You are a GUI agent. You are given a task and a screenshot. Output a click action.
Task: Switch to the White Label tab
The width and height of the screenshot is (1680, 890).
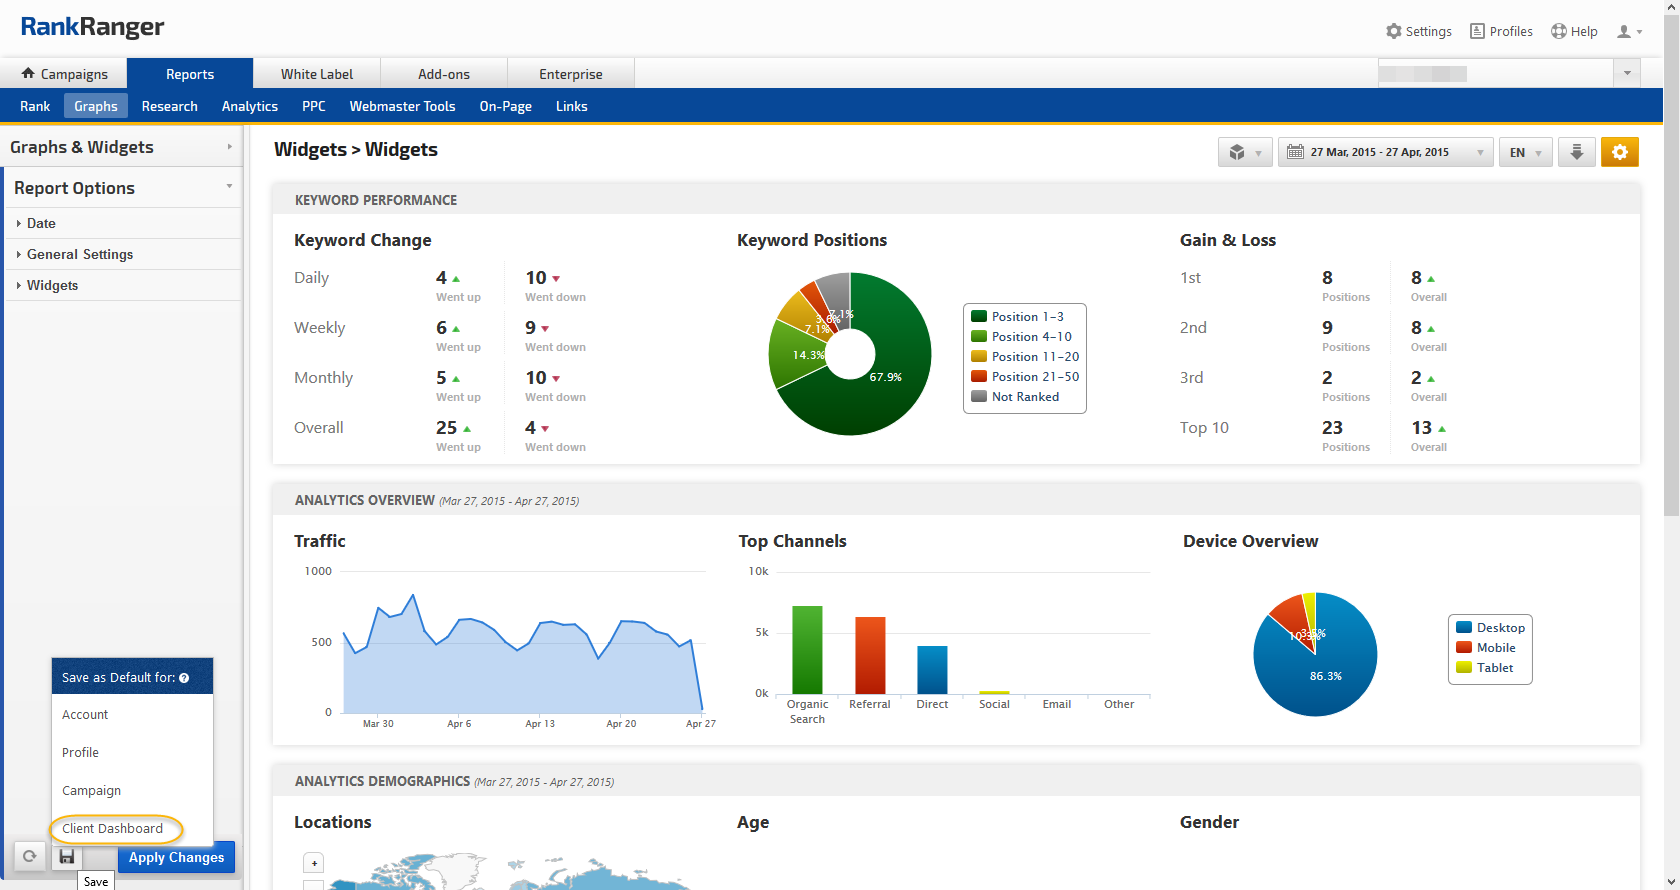pos(316,74)
